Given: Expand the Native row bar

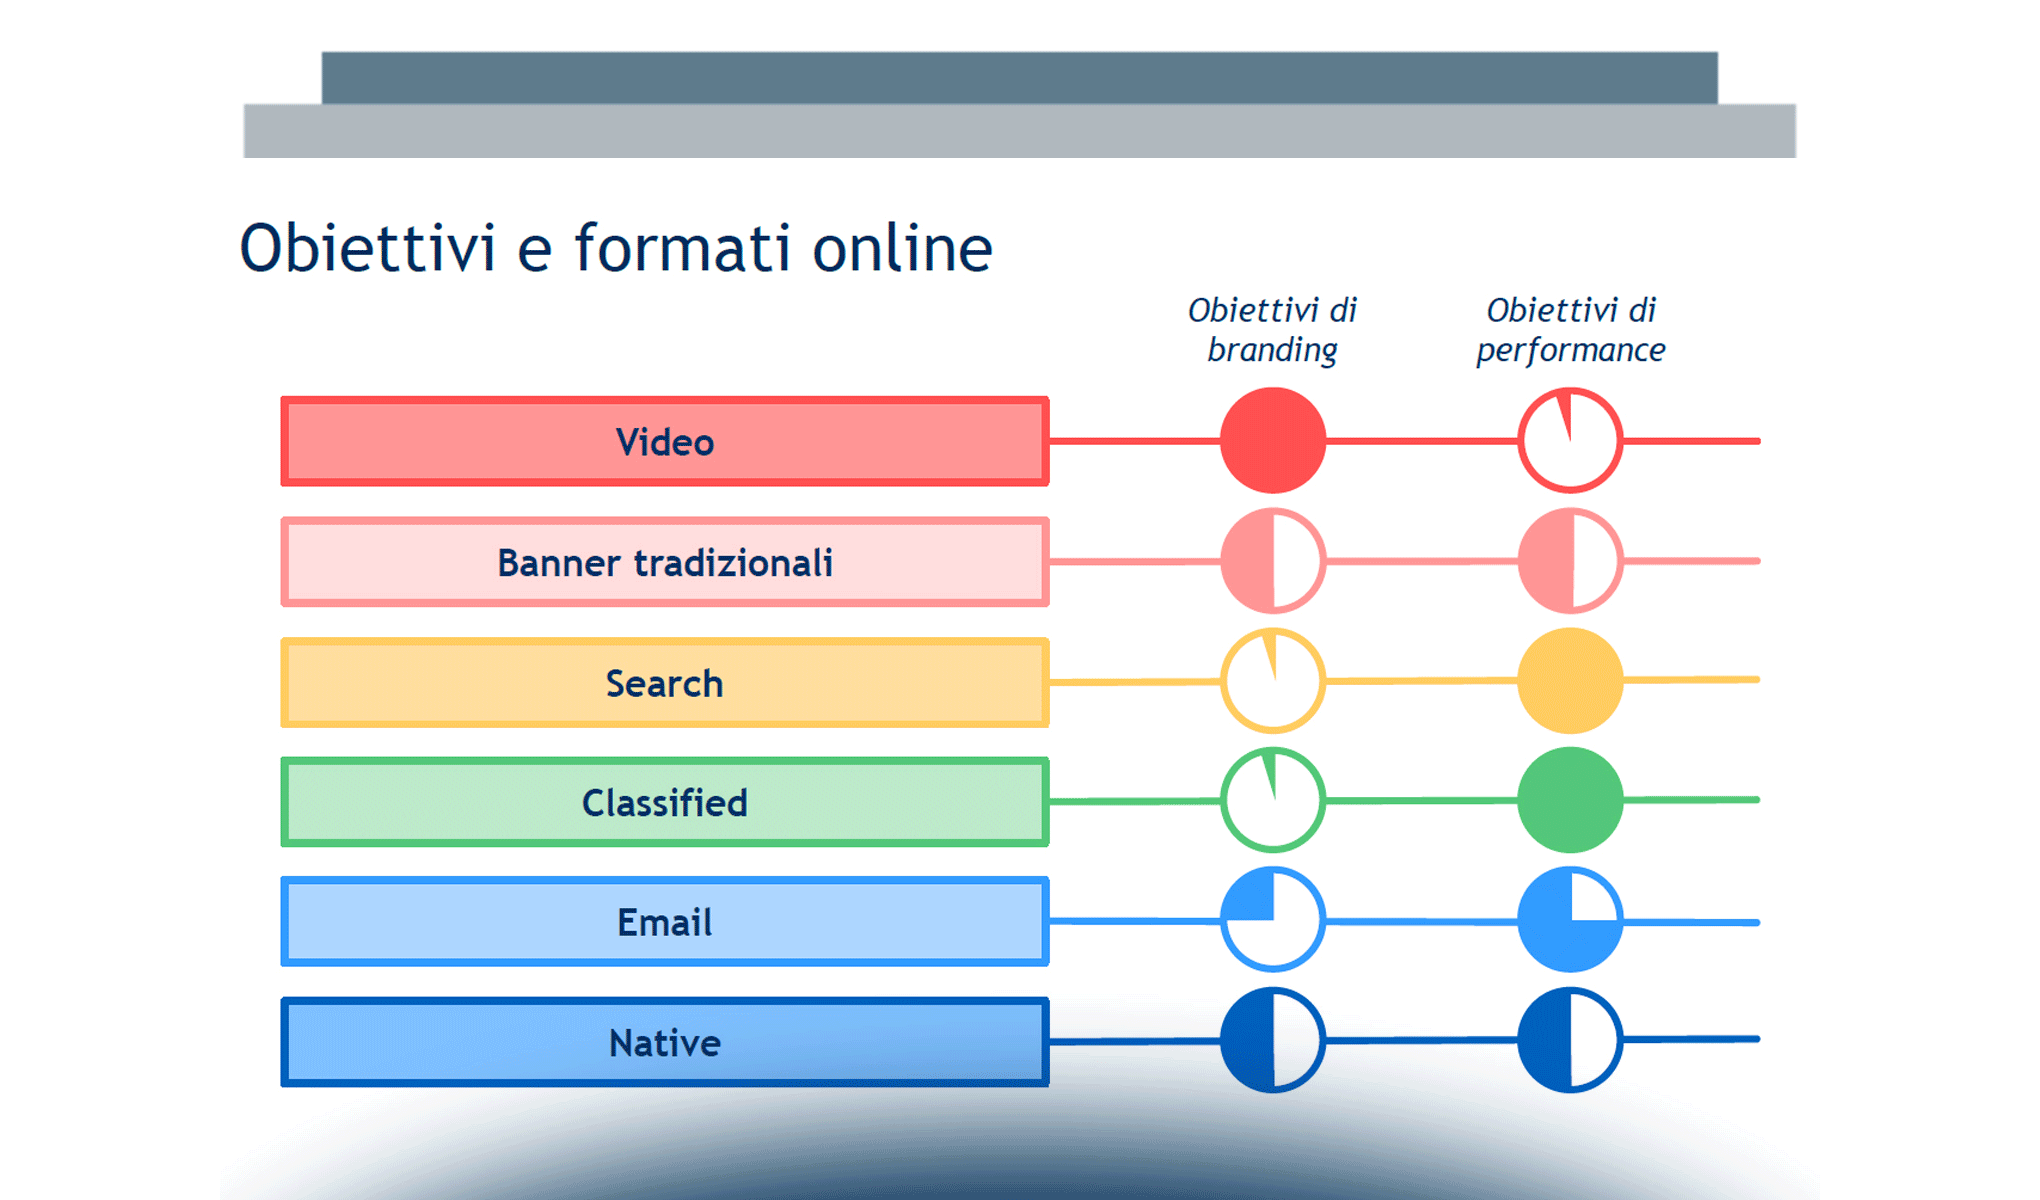Looking at the screenshot, I should (x=664, y=1043).
